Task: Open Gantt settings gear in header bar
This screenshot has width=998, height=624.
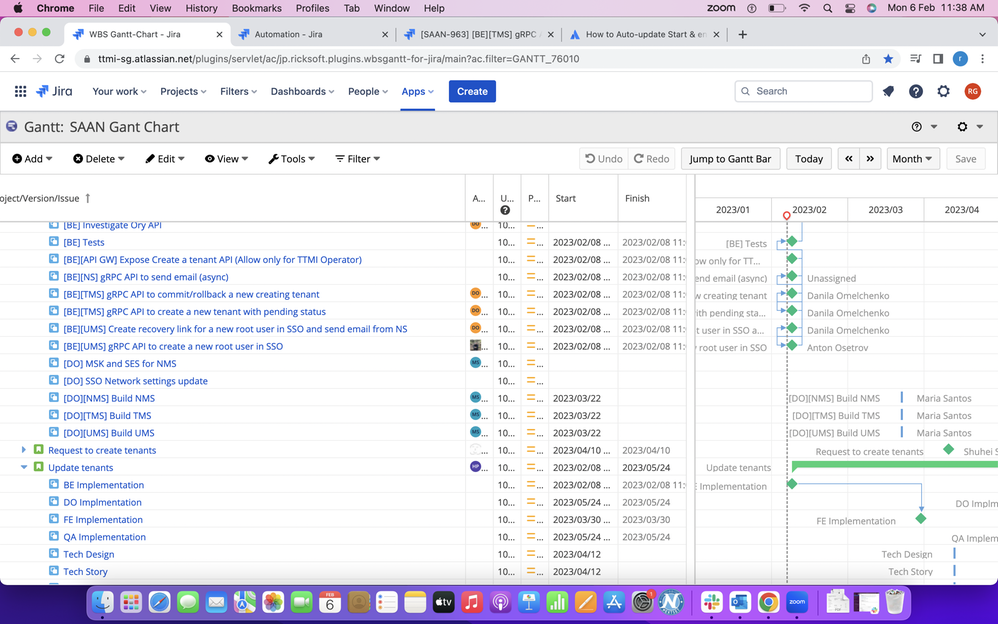Action: coord(969,127)
